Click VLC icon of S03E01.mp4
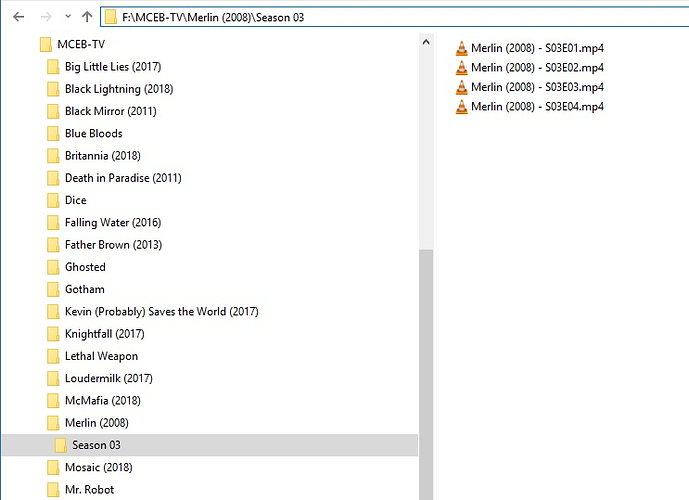Viewport: 689px width, 500px height. (x=461, y=48)
